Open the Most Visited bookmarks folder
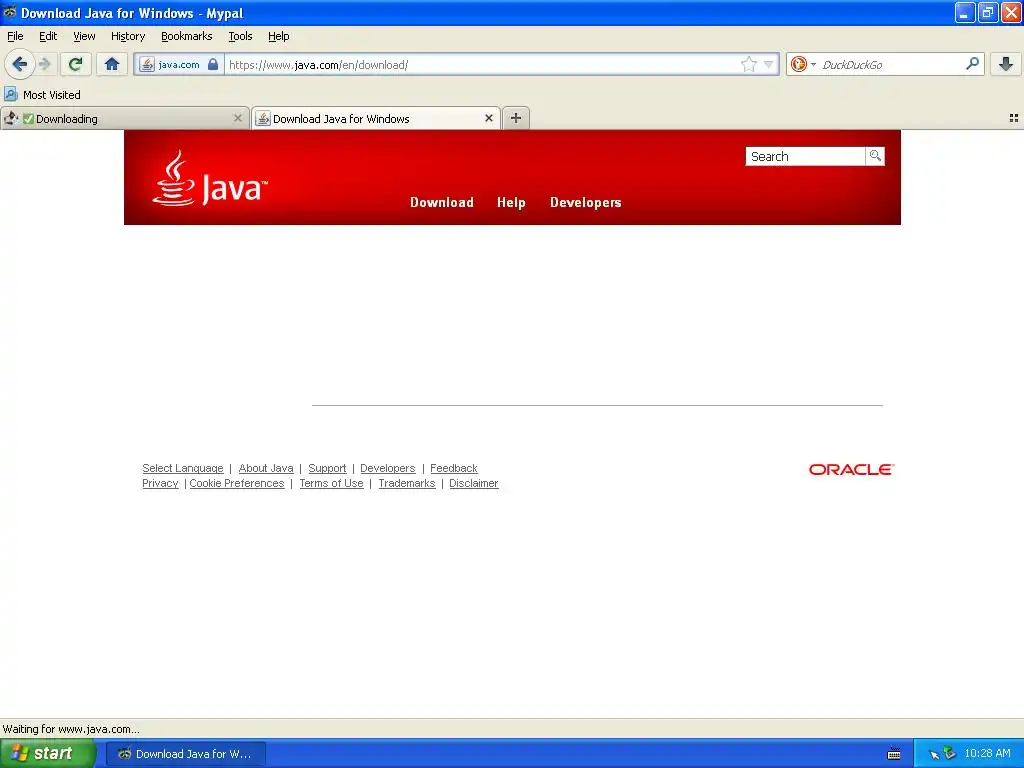The height and width of the screenshot is (768, 1024). click(42, 95)
